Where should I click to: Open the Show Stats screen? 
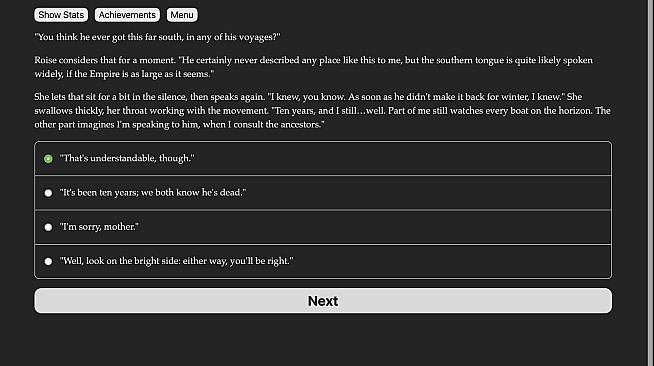(x=61, y=15)
